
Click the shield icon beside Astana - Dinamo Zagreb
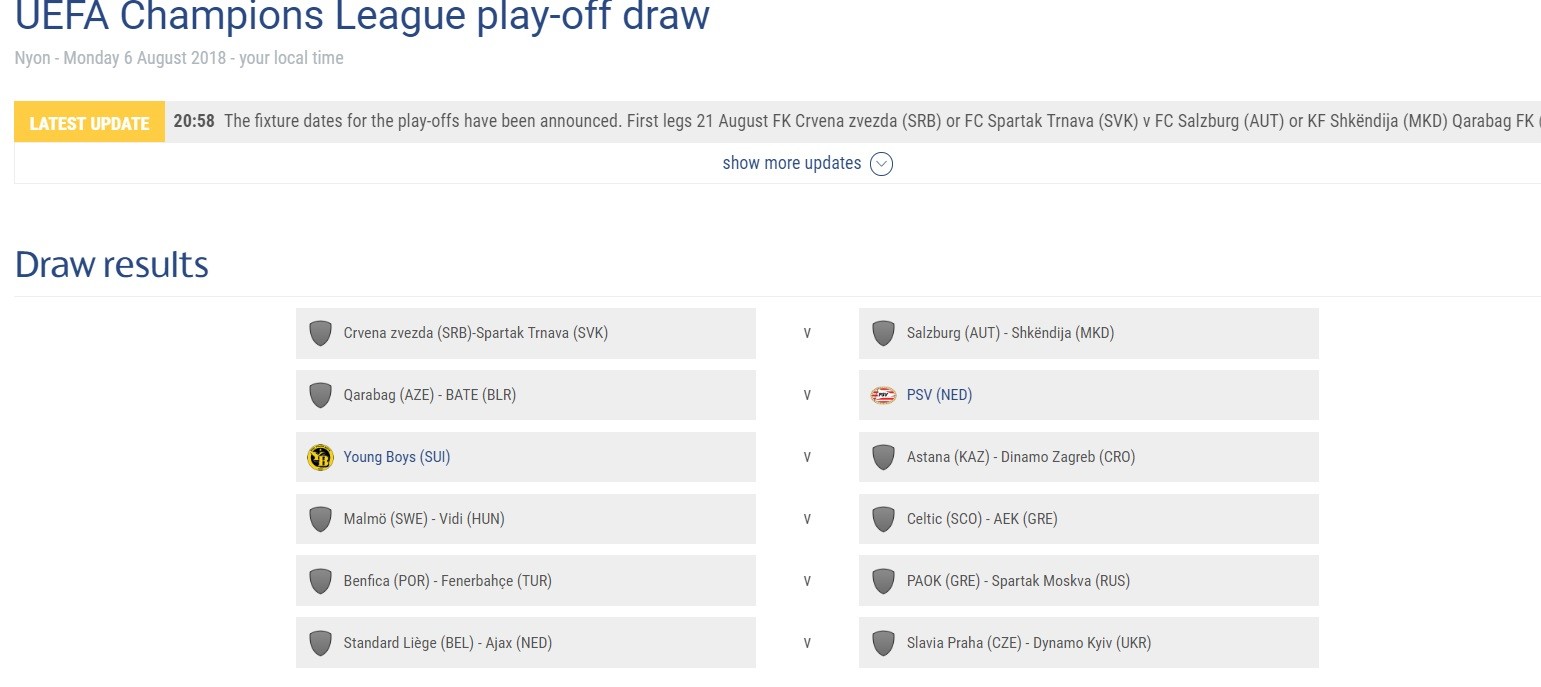point(883,457)
